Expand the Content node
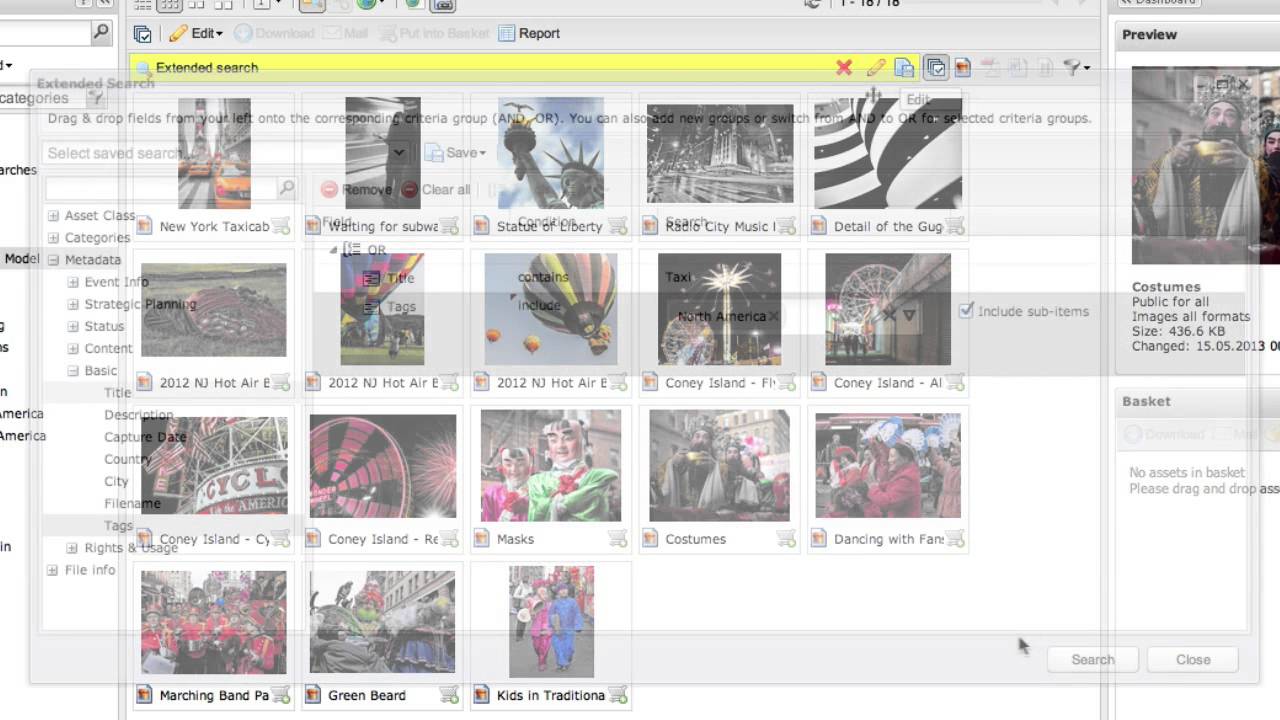The image size is (1280, 720). (x=73, y=348)
